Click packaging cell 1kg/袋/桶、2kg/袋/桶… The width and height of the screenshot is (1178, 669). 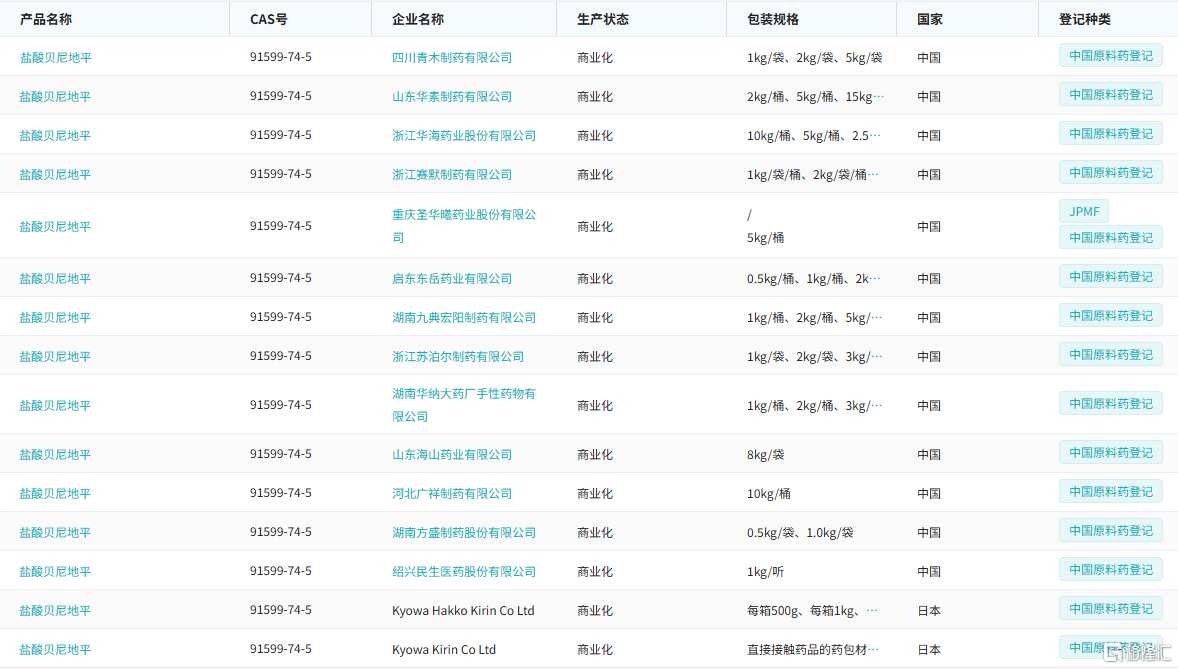[813, 175]
